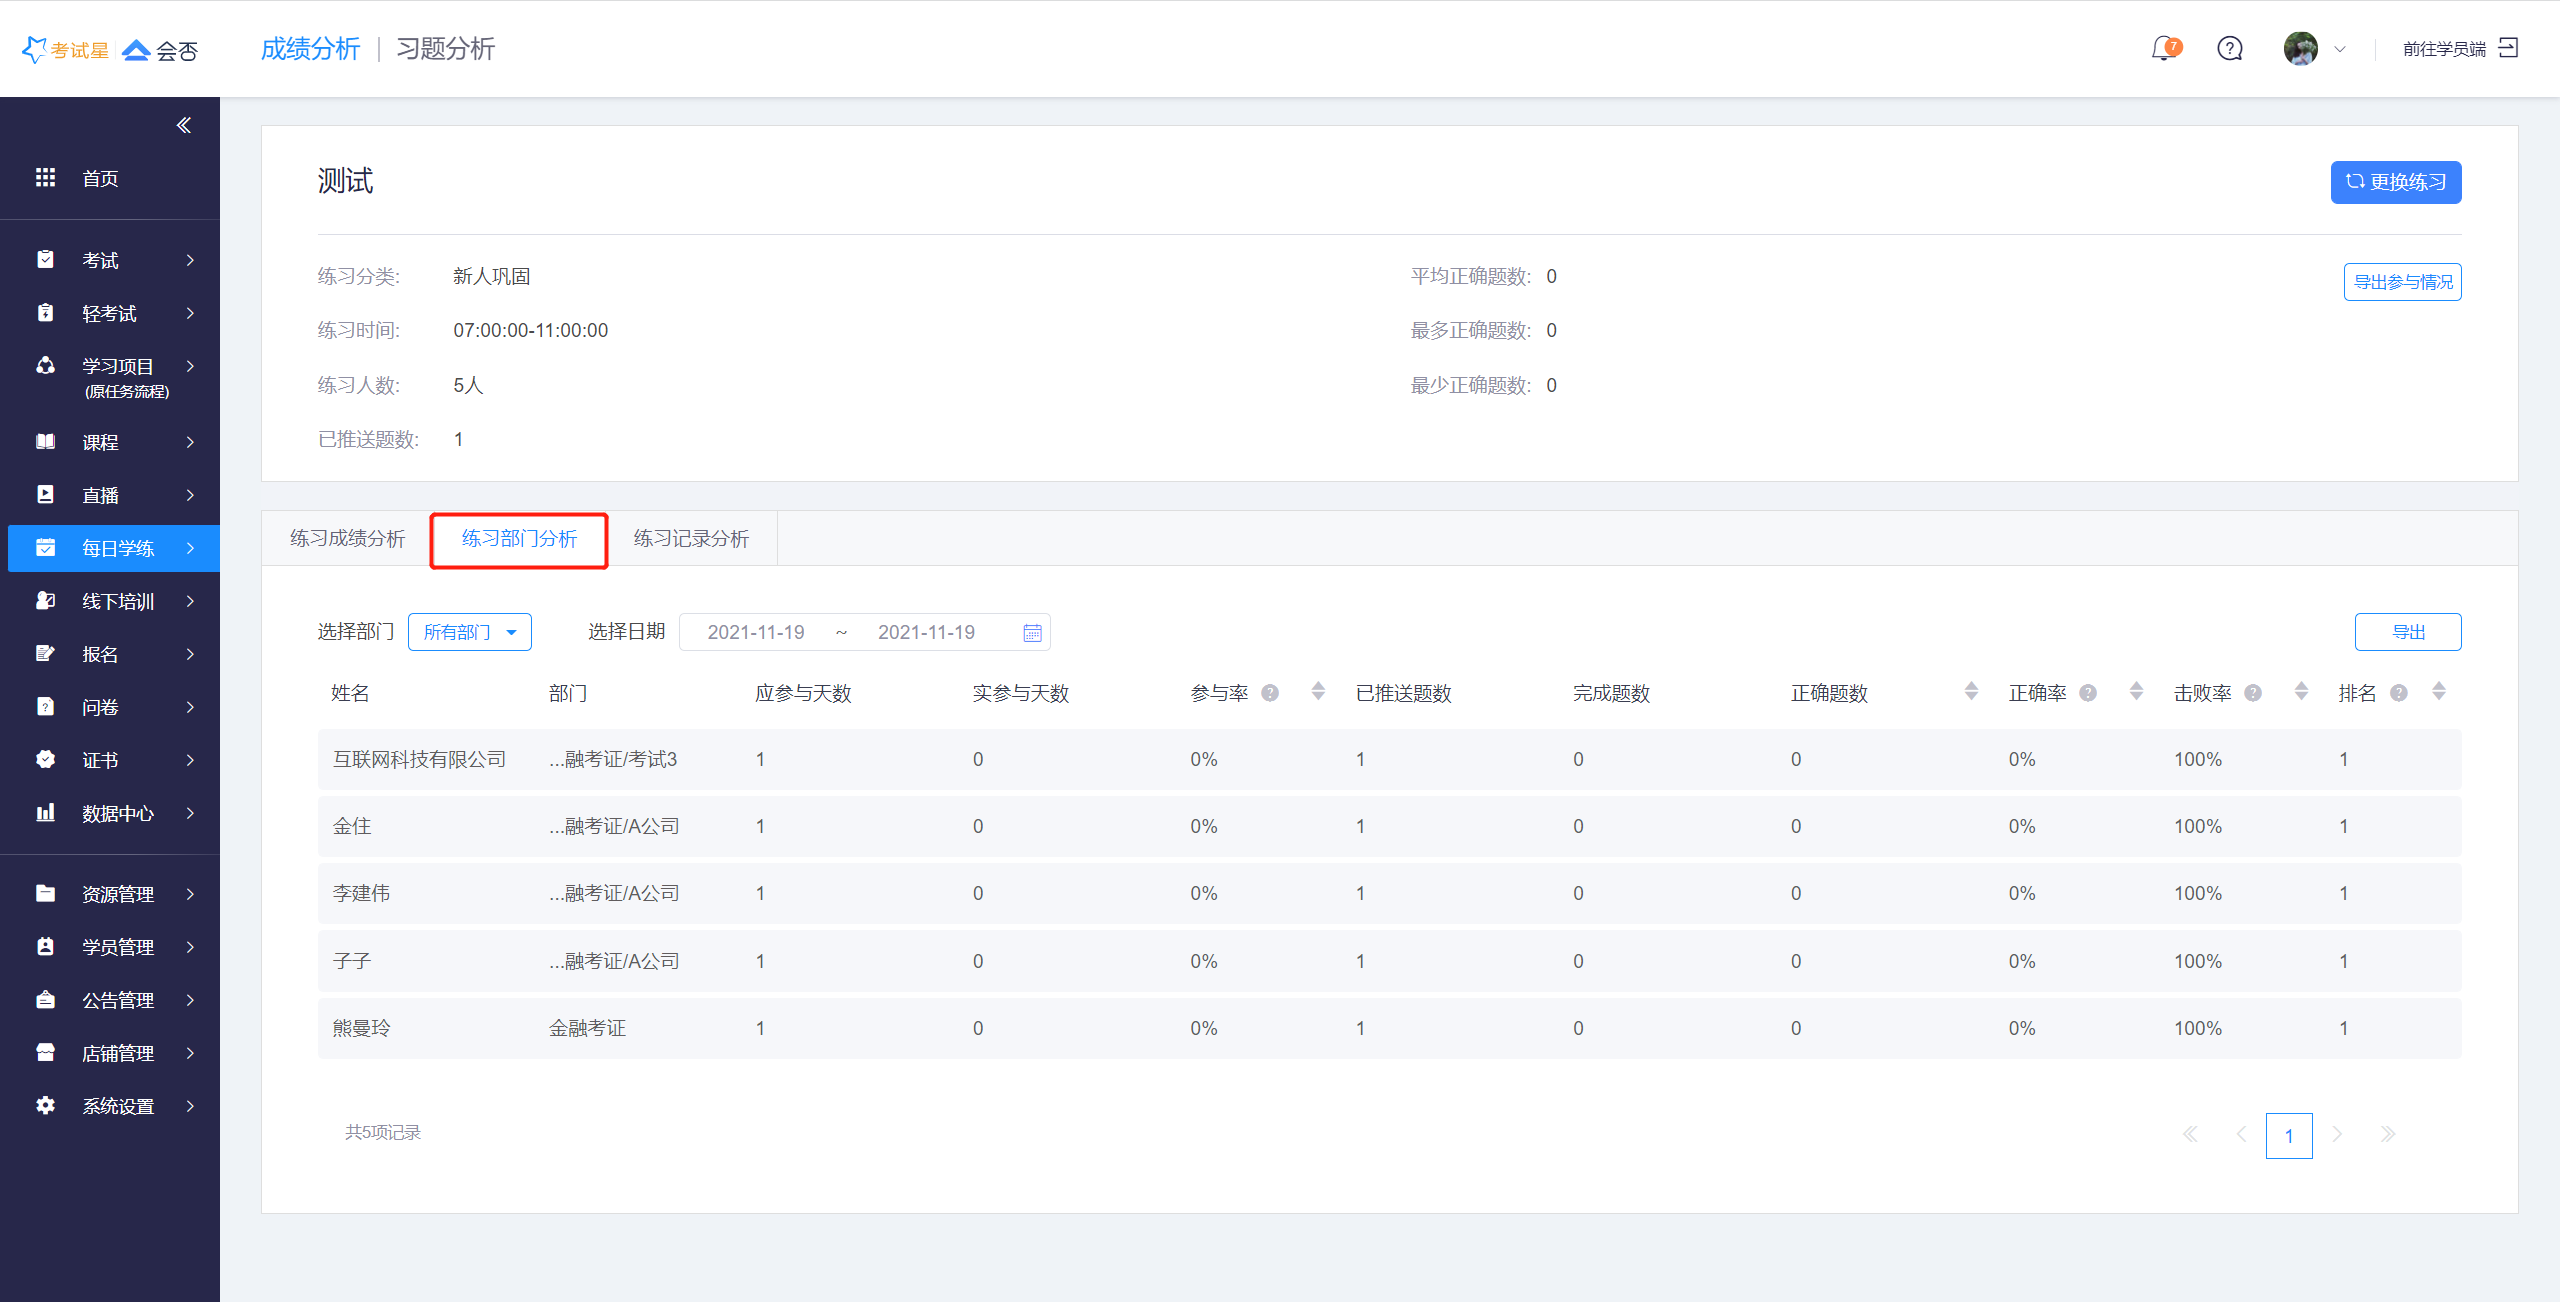The width and height of the screenshot is (2560, 1302).
Task: Collapse the sidebar with double-arrow icon
Action: 184,125
